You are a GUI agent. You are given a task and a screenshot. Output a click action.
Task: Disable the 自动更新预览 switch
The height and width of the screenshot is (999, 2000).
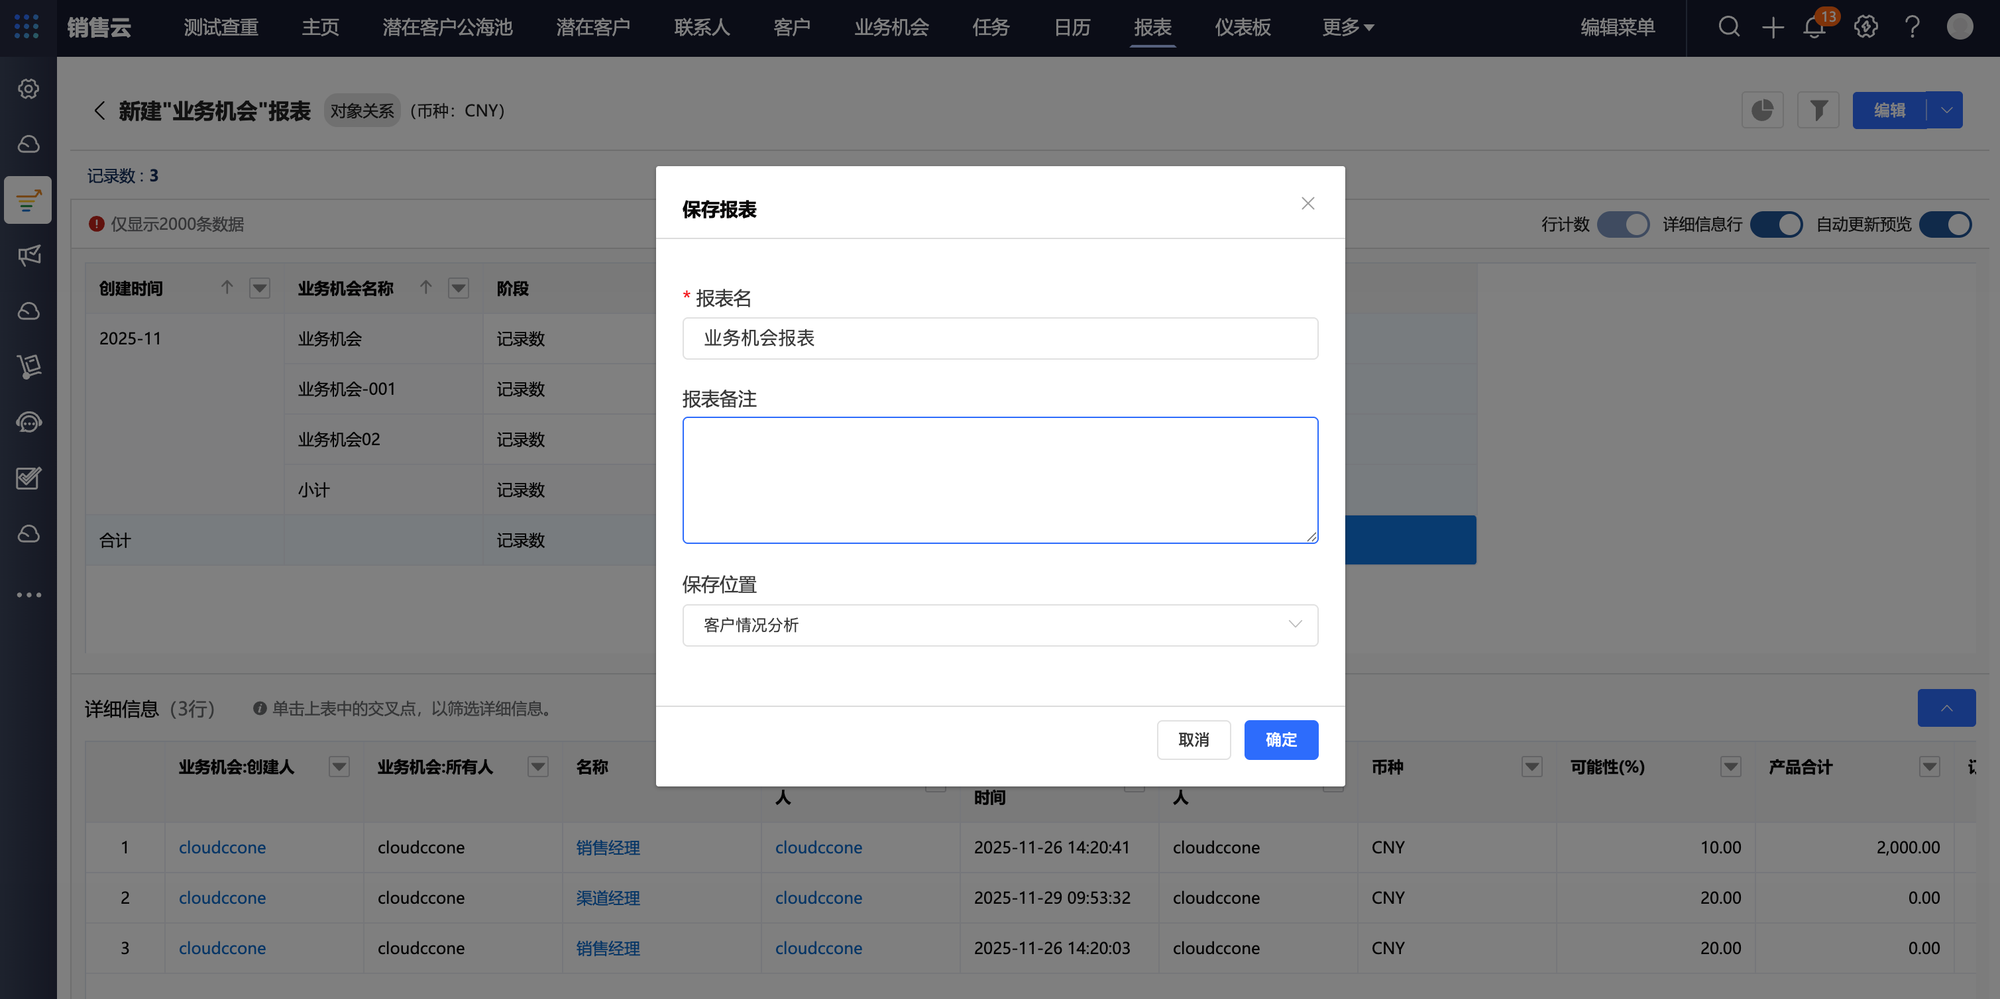coord(1945,224)
